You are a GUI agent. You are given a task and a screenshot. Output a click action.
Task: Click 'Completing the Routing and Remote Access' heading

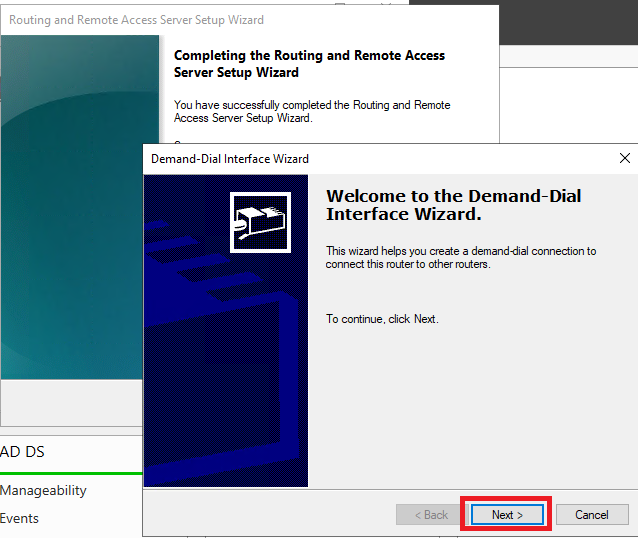click(x=309, y=64)
